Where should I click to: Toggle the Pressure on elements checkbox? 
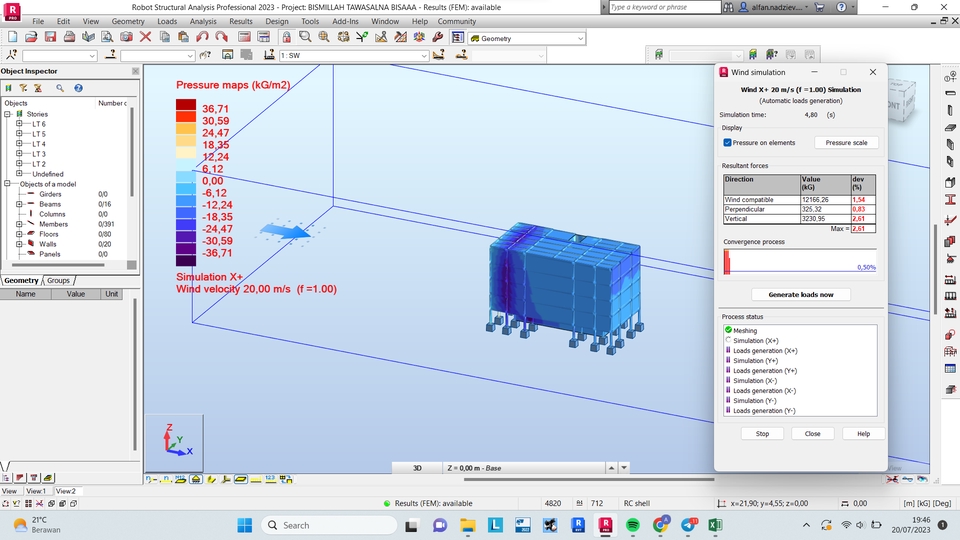[x=728, y=143]
